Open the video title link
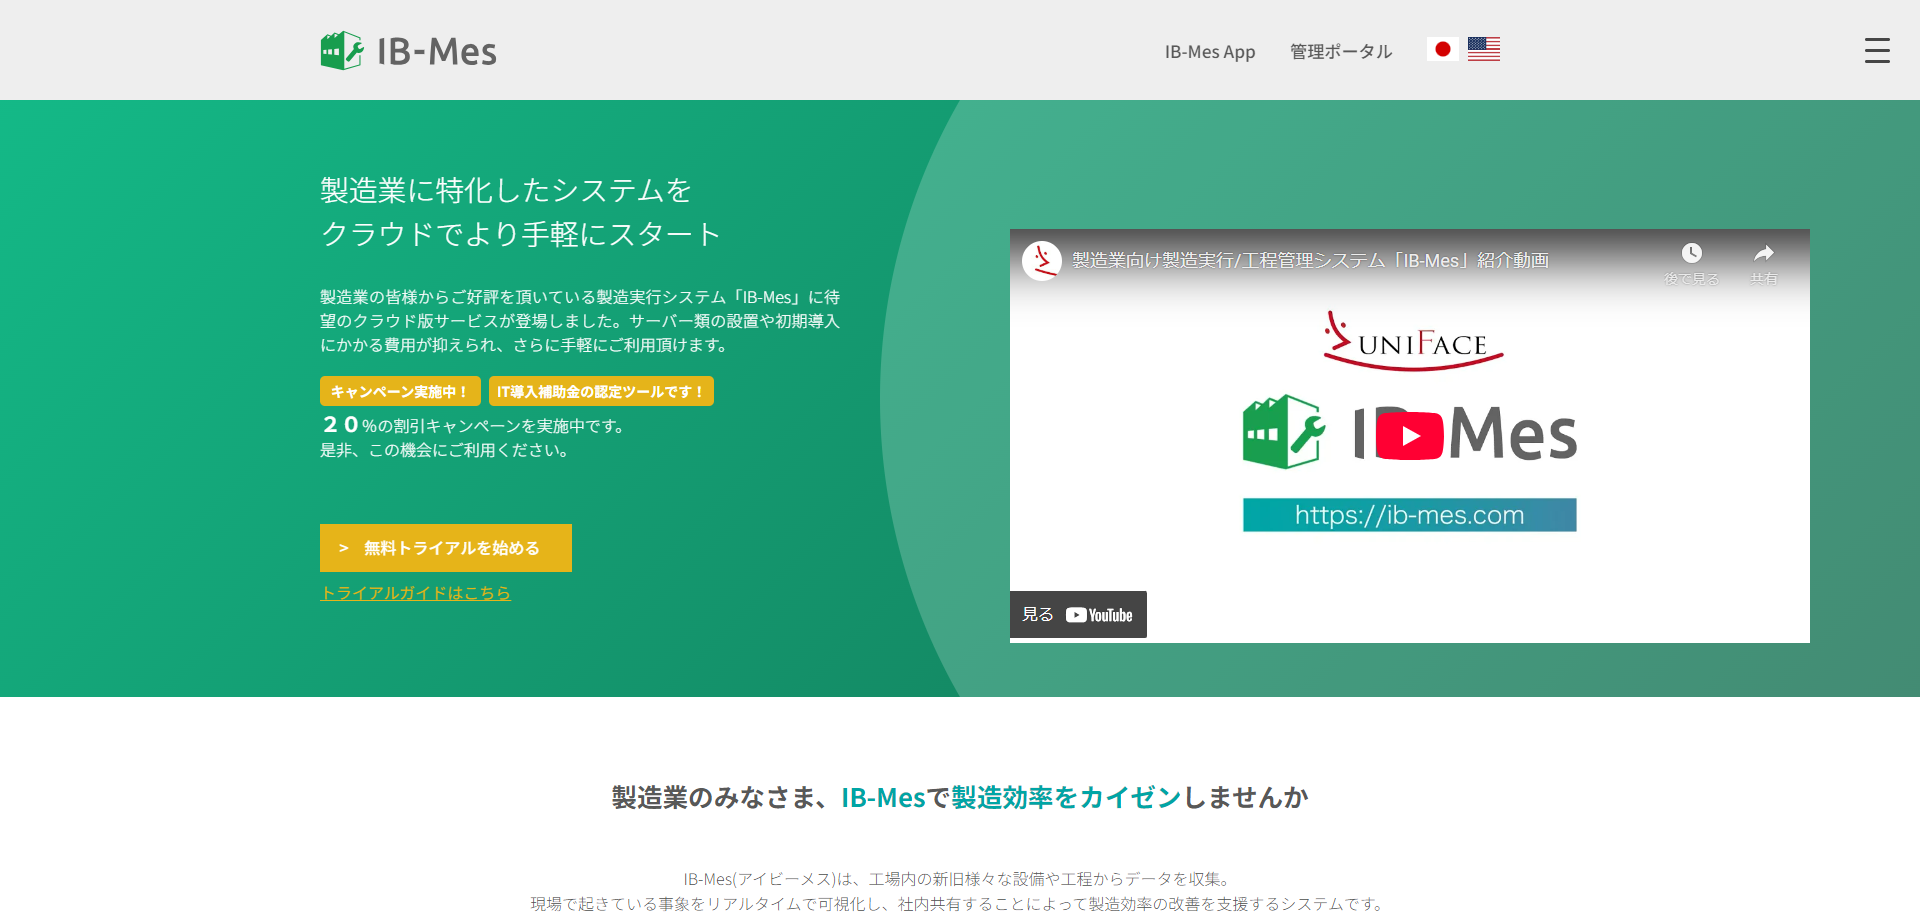 pyautogui.click(x=1310, y=261)
